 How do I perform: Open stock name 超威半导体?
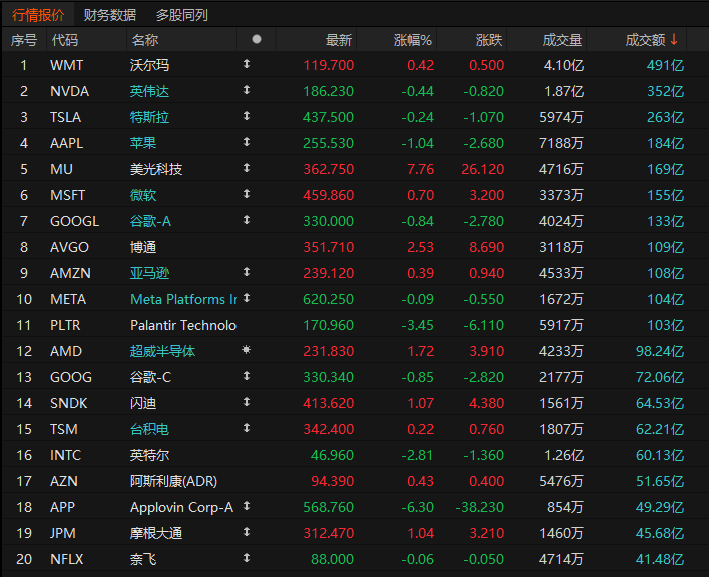[x=162, y=351]
